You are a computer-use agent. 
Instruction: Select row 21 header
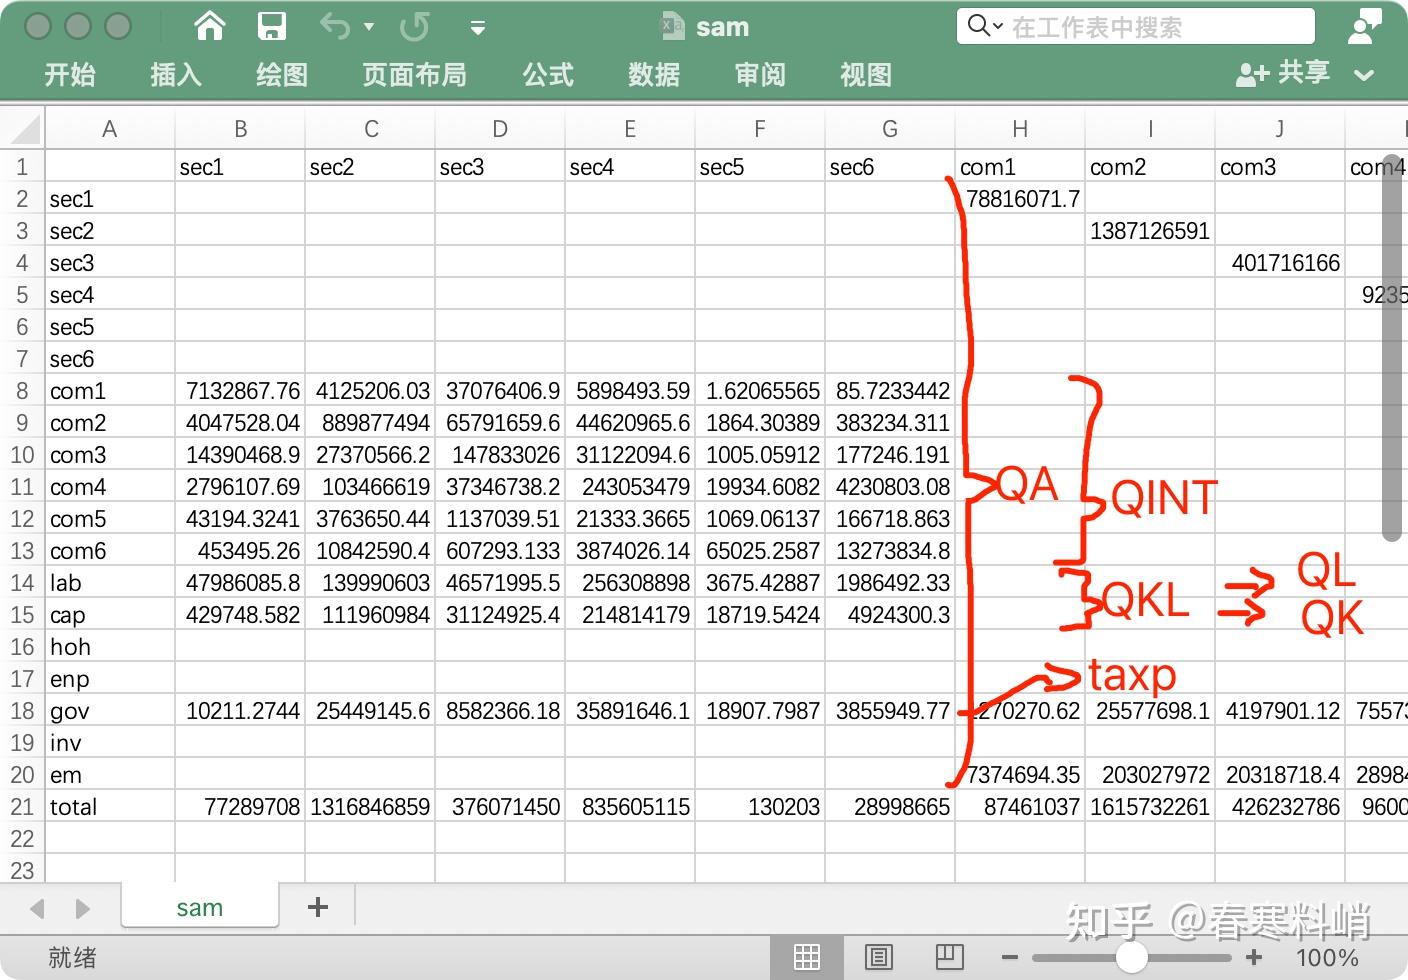pyautogui.click(x=22, y=807)
